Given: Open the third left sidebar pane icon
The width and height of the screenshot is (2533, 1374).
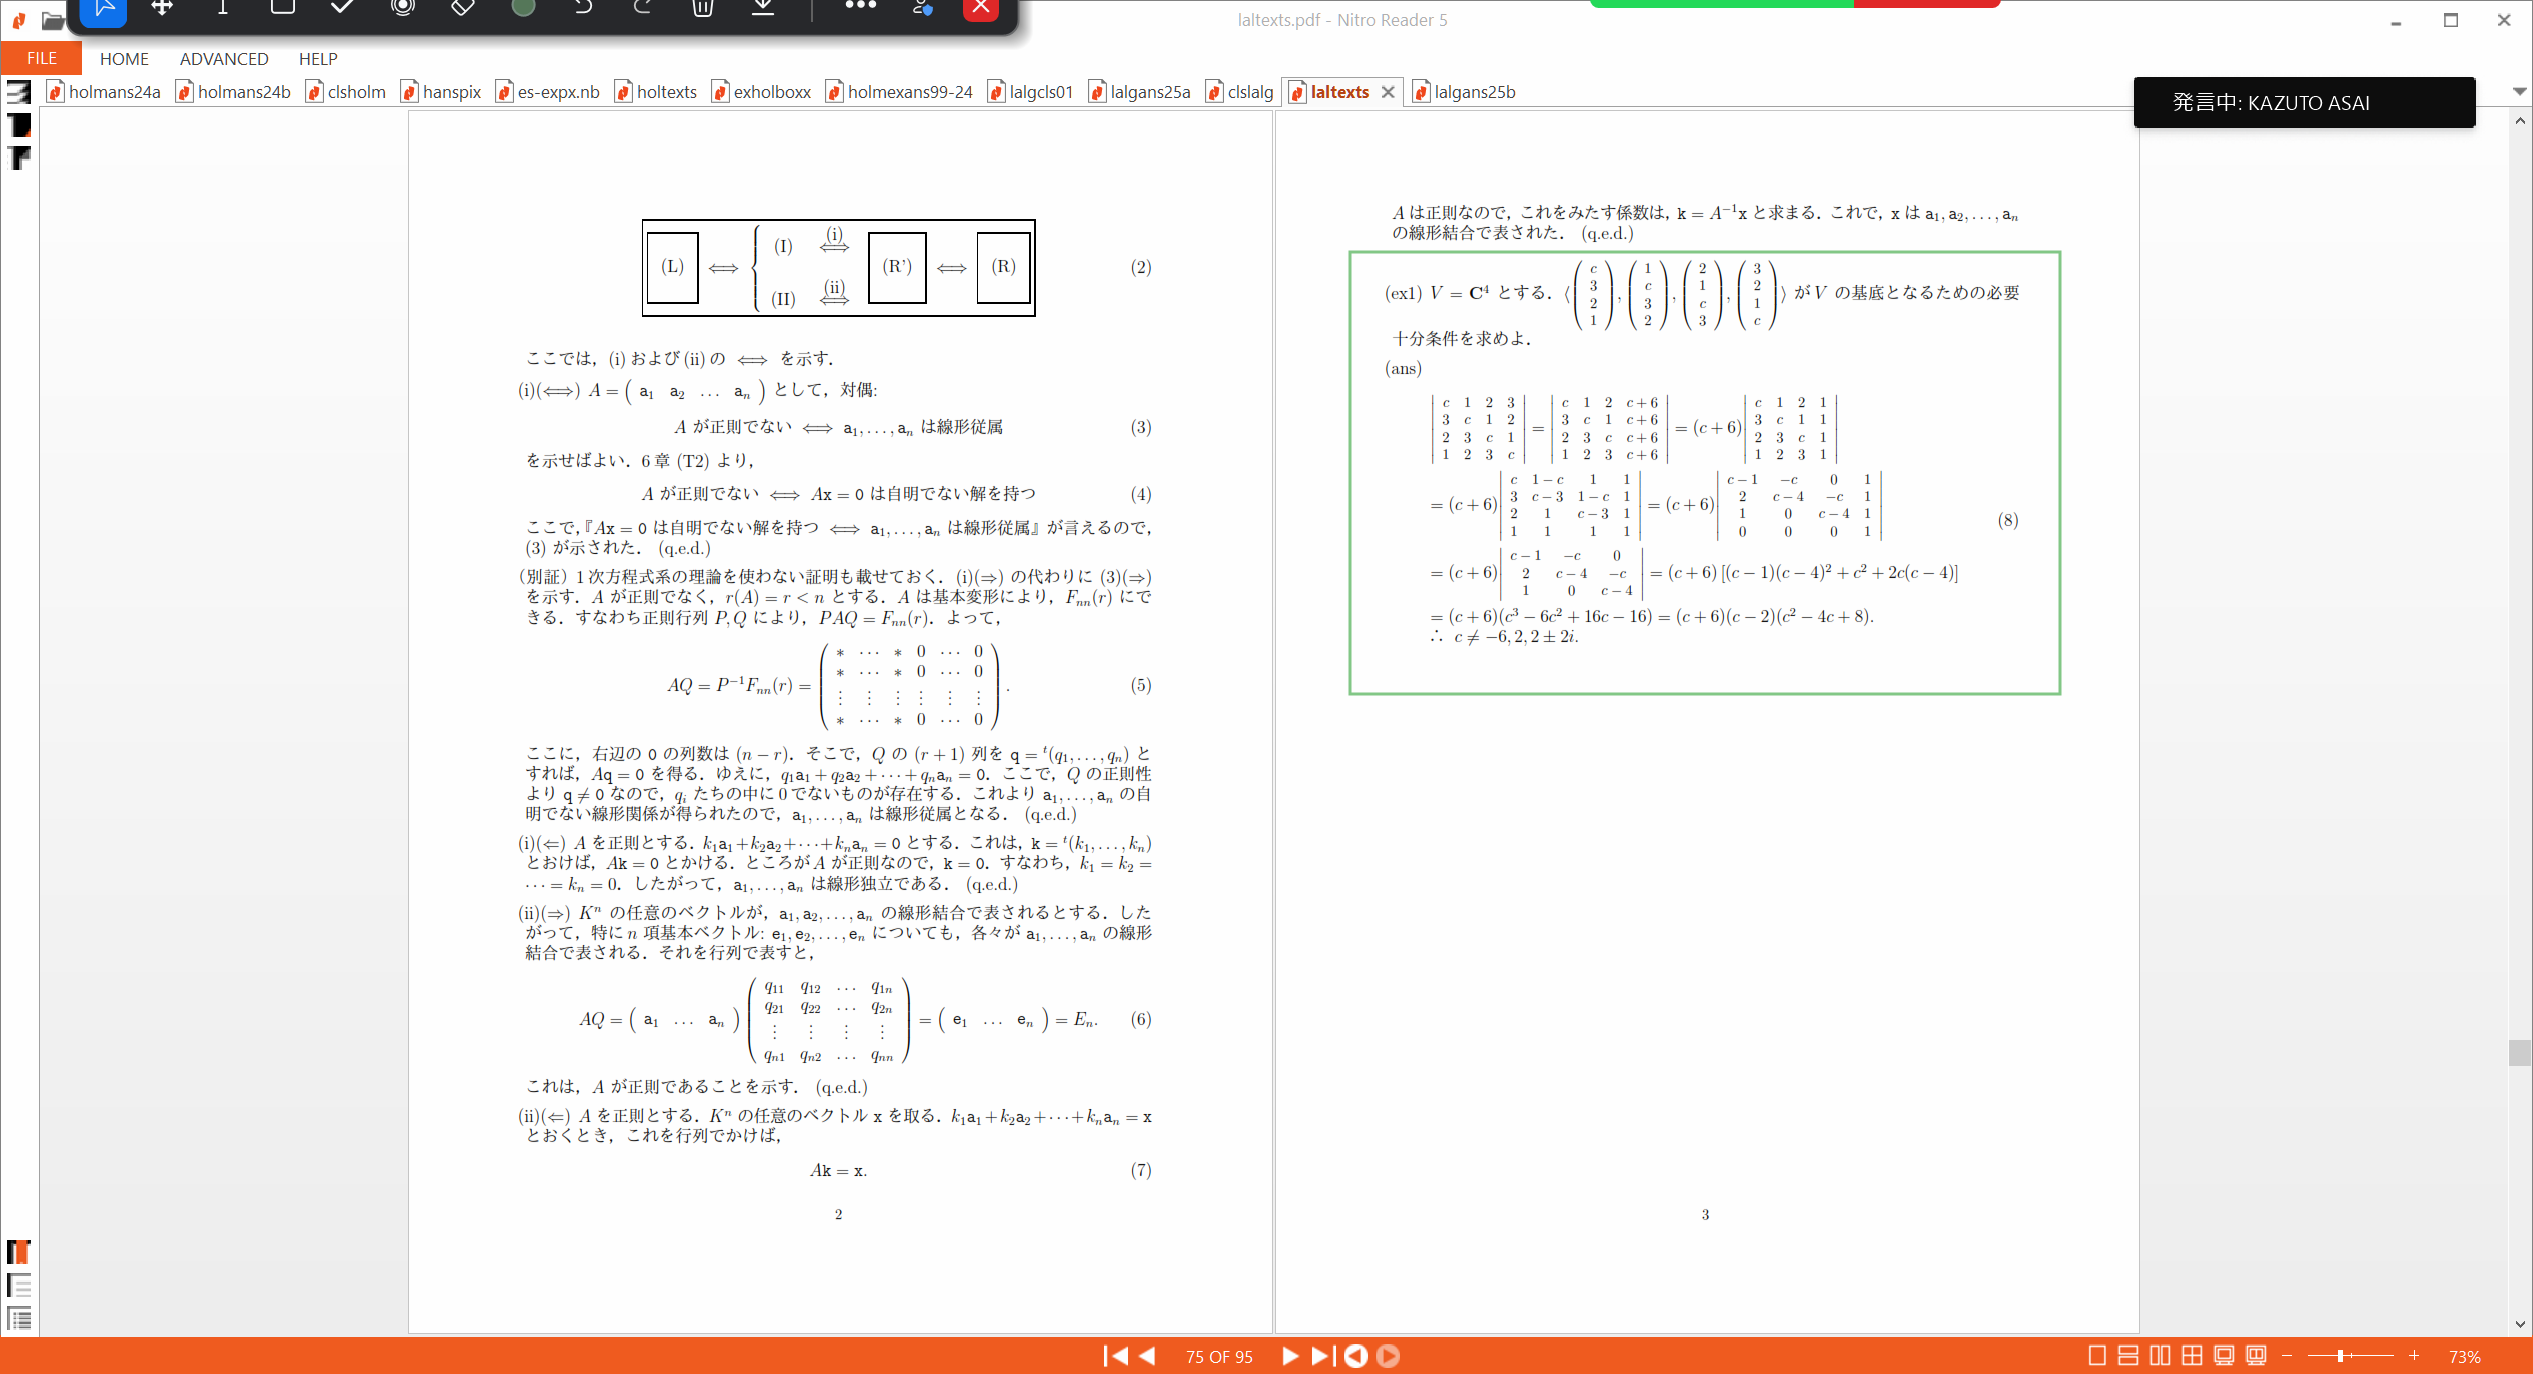Looking at the screenshot, I should [x=19, y=158].
